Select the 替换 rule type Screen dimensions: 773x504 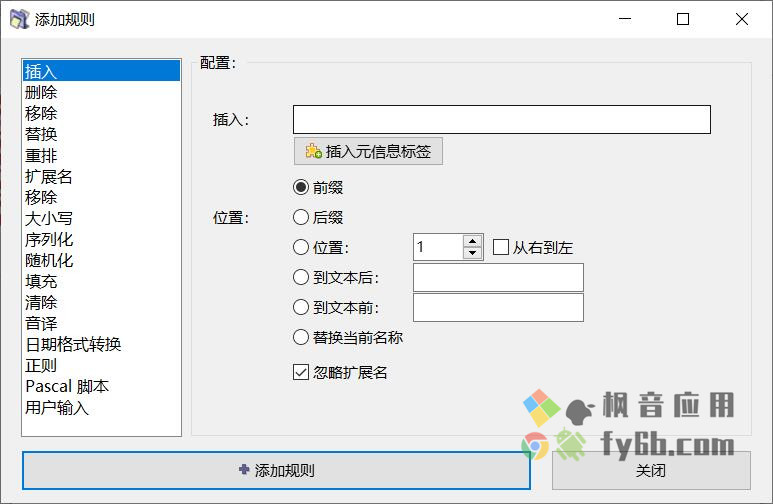click(x=101, y=134)
